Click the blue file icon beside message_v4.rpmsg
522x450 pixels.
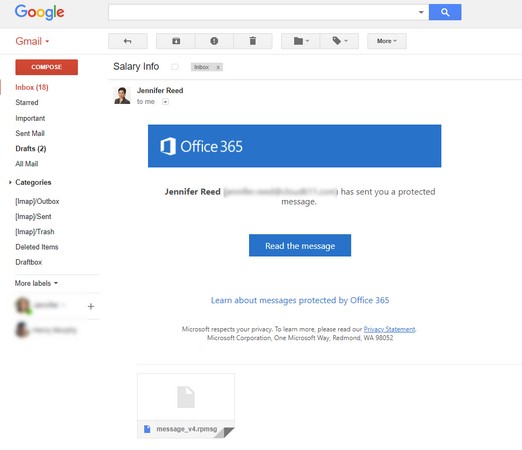(x=147, y=429)
